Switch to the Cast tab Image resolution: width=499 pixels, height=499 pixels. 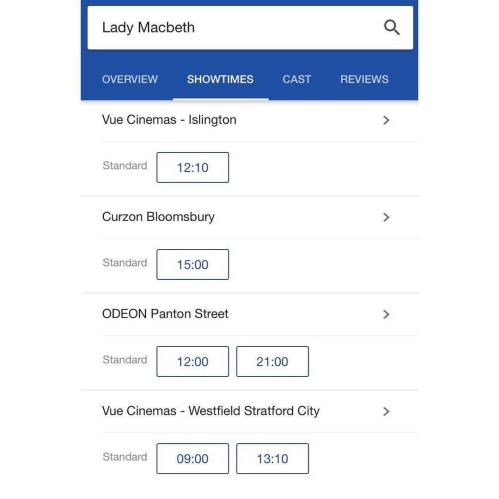297,79
